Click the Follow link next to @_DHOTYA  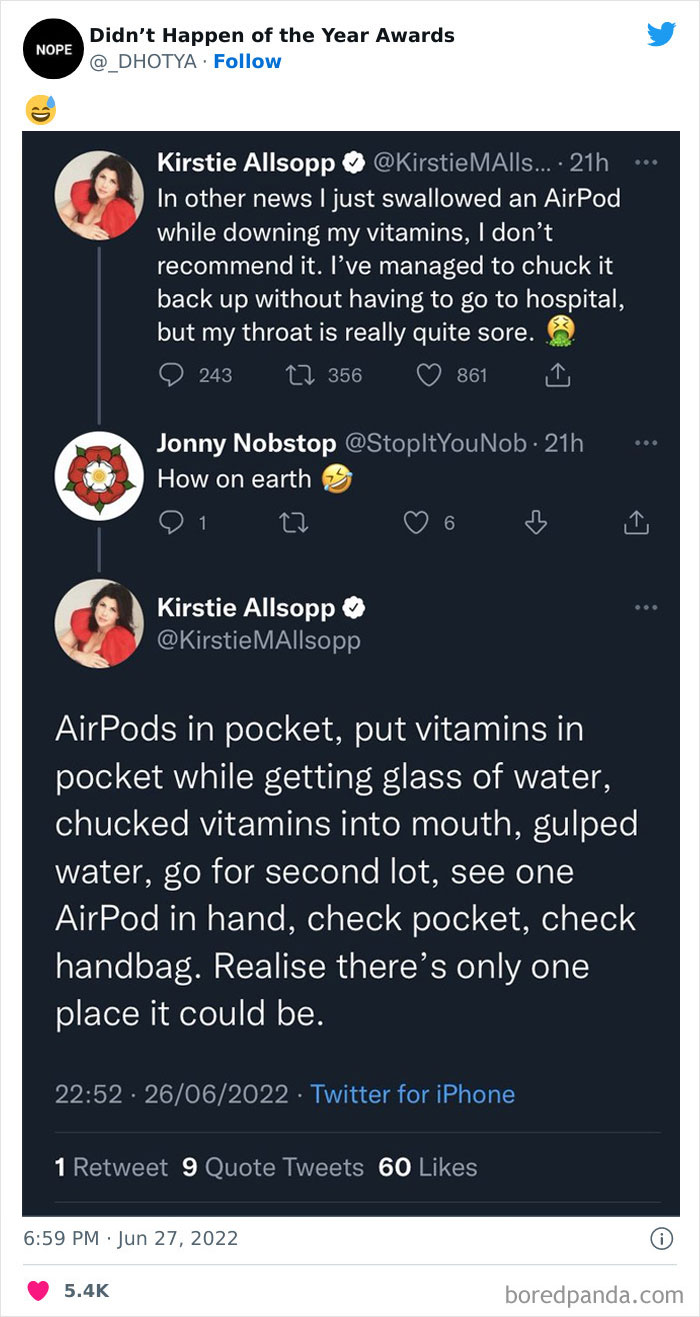click(247, 61)
